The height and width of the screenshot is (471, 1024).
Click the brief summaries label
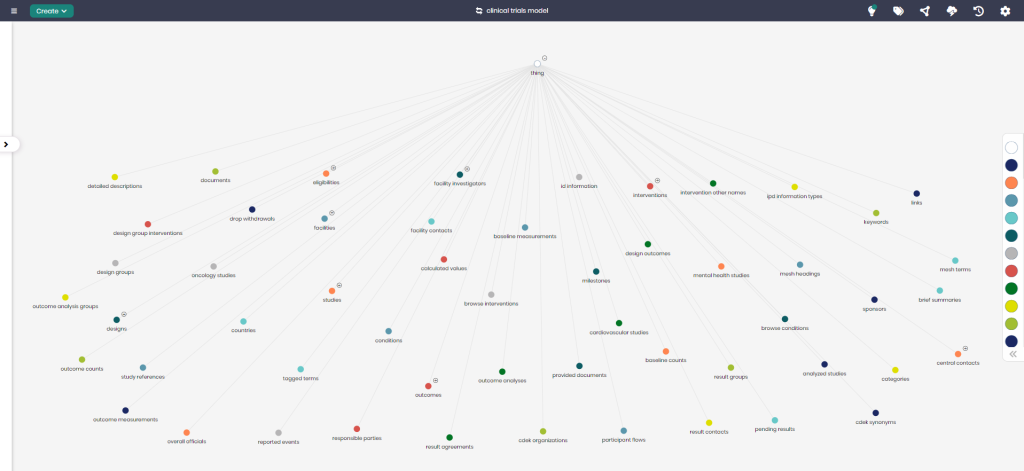click(x=939, y=300)
